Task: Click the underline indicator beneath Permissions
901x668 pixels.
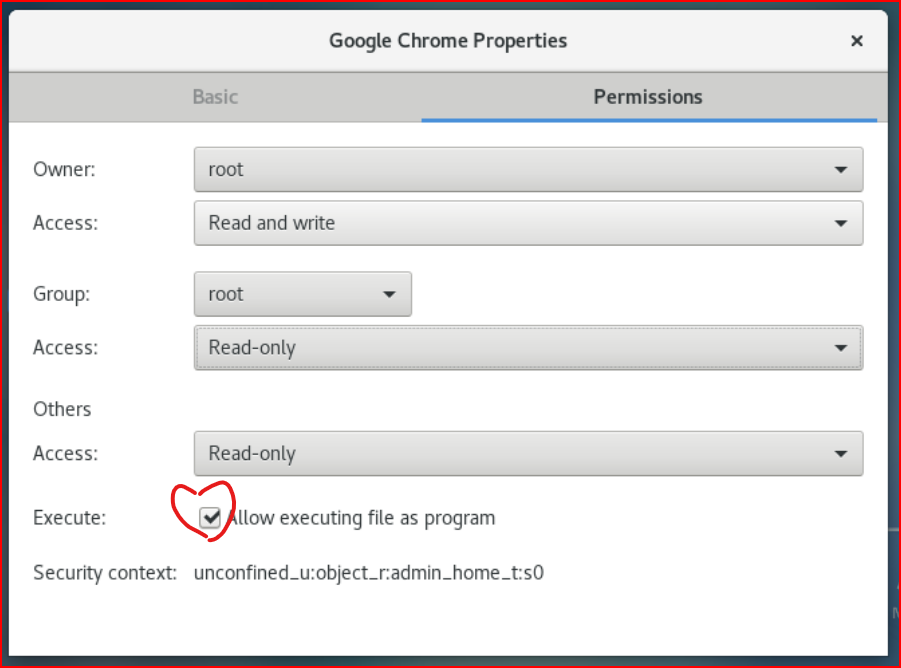Action: [648, 118]
